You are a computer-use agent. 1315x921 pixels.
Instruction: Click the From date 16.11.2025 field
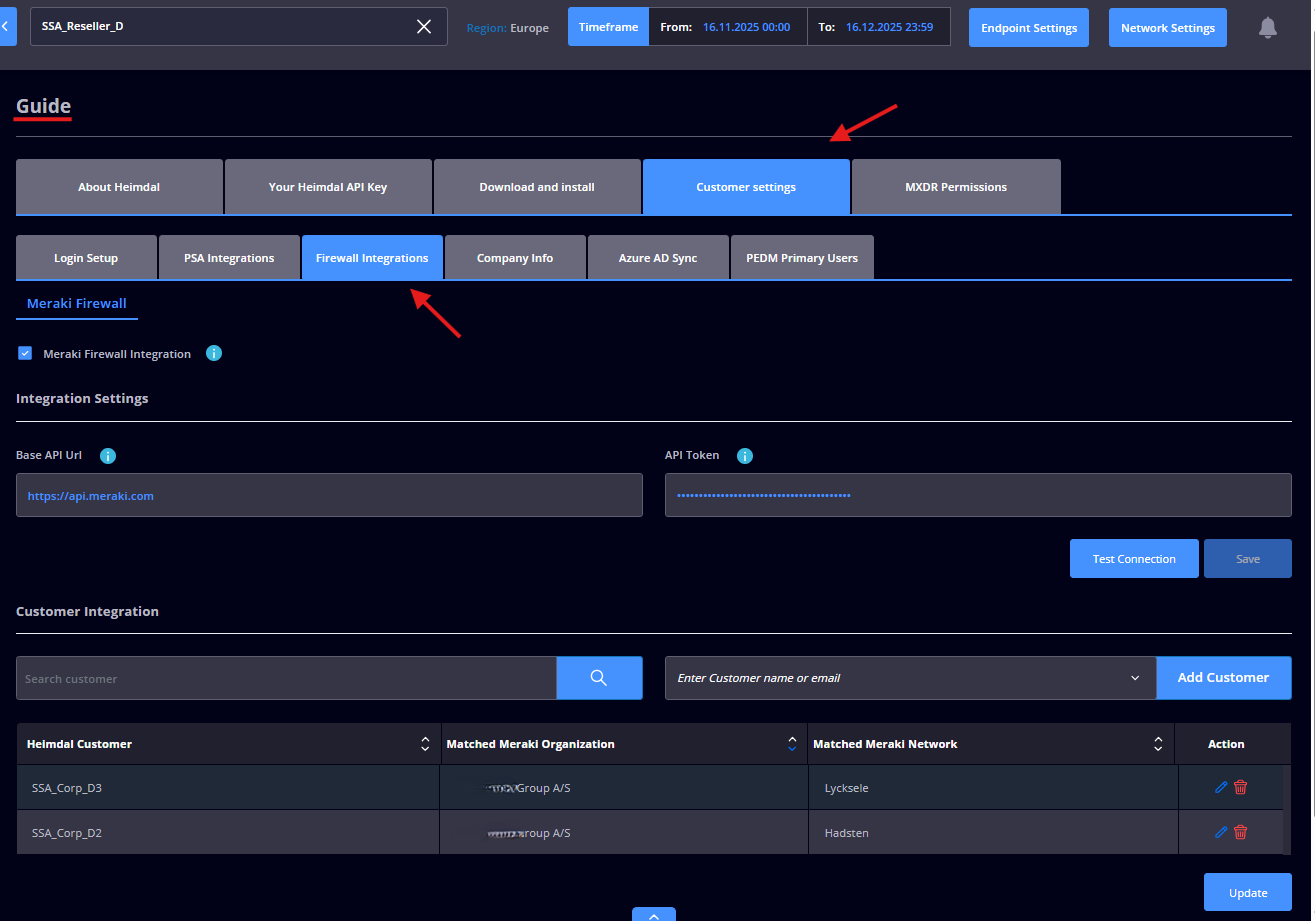pos(728,27)
